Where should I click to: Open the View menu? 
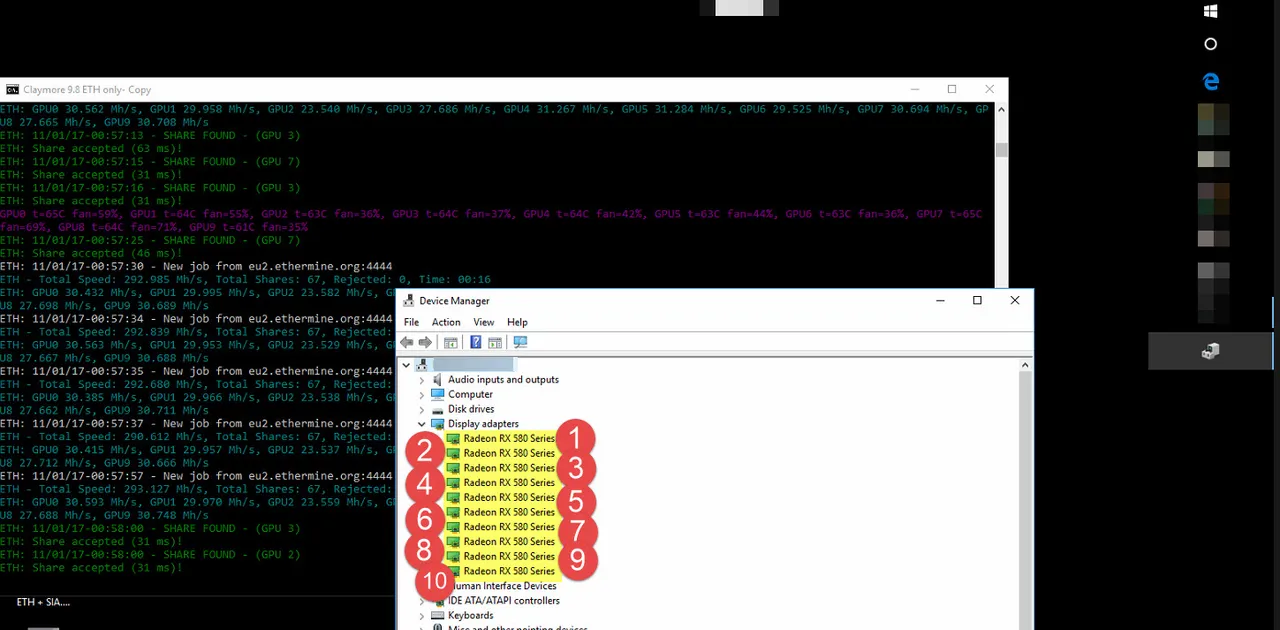tap(483, 322)
